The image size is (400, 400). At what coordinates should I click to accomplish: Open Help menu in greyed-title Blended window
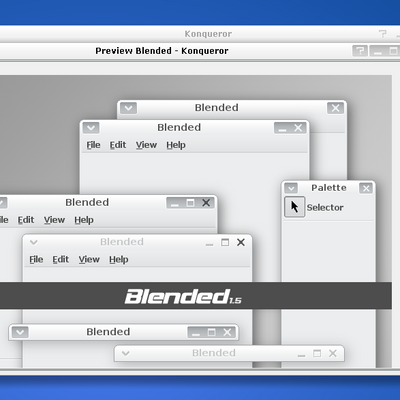point(118,259)
